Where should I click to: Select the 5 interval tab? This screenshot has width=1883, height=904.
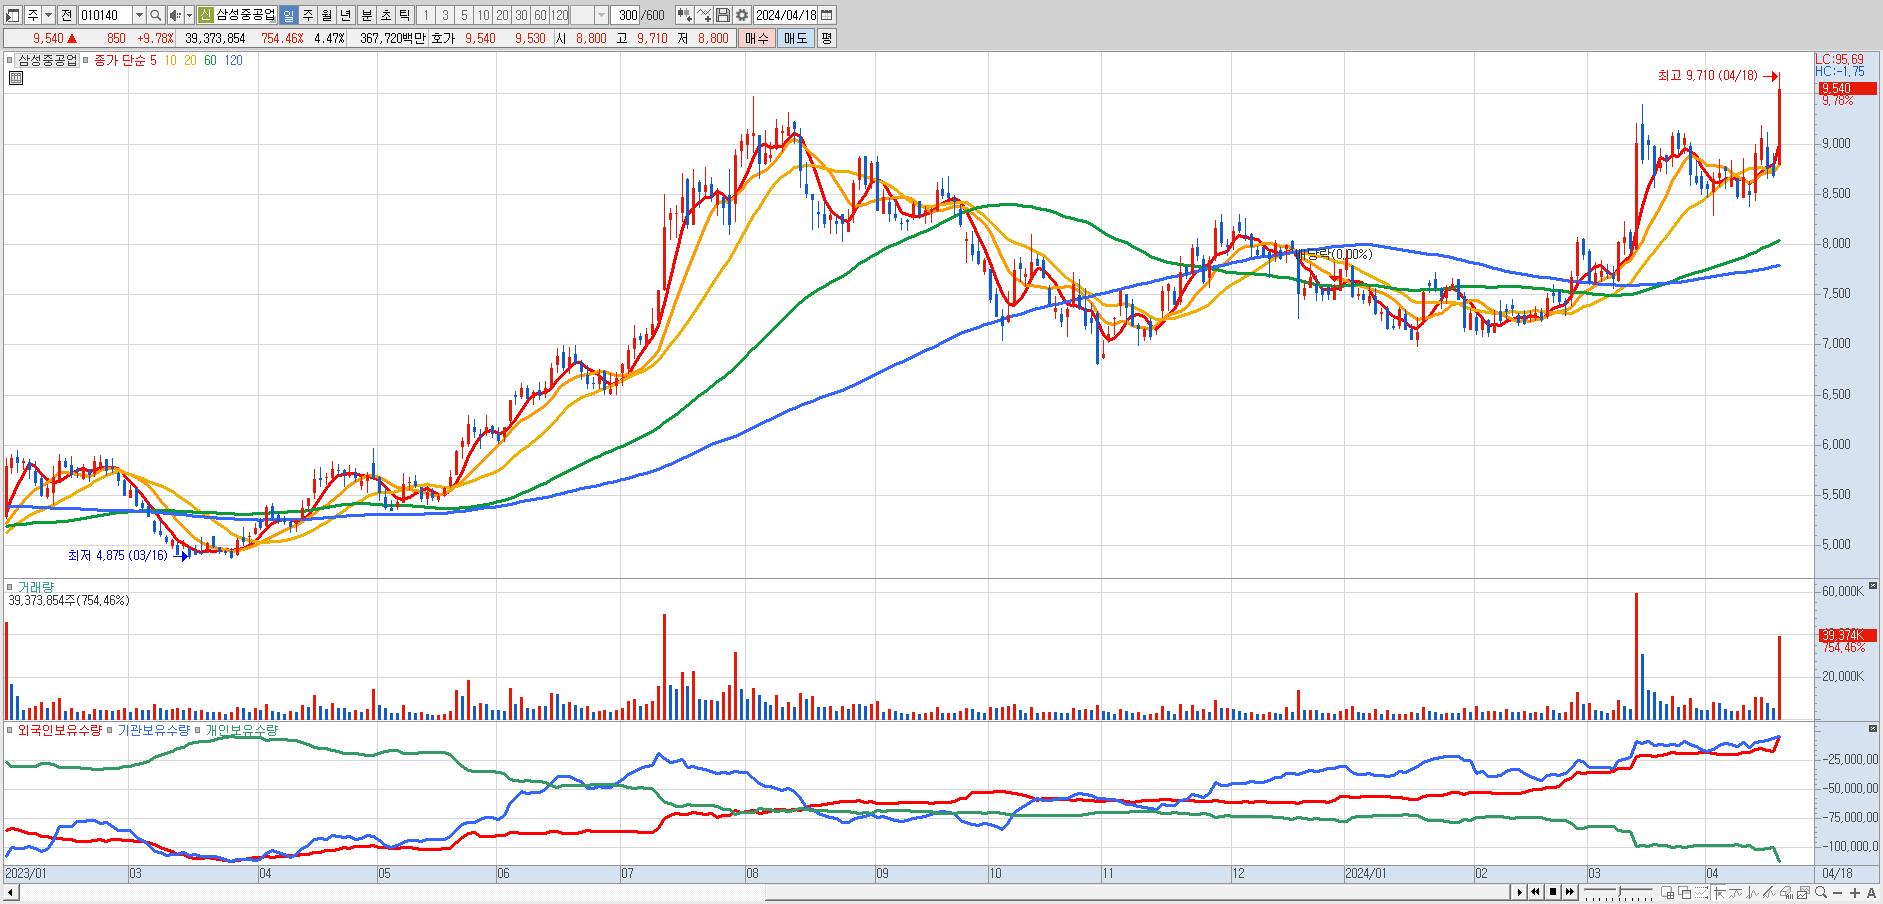[464, 15]
